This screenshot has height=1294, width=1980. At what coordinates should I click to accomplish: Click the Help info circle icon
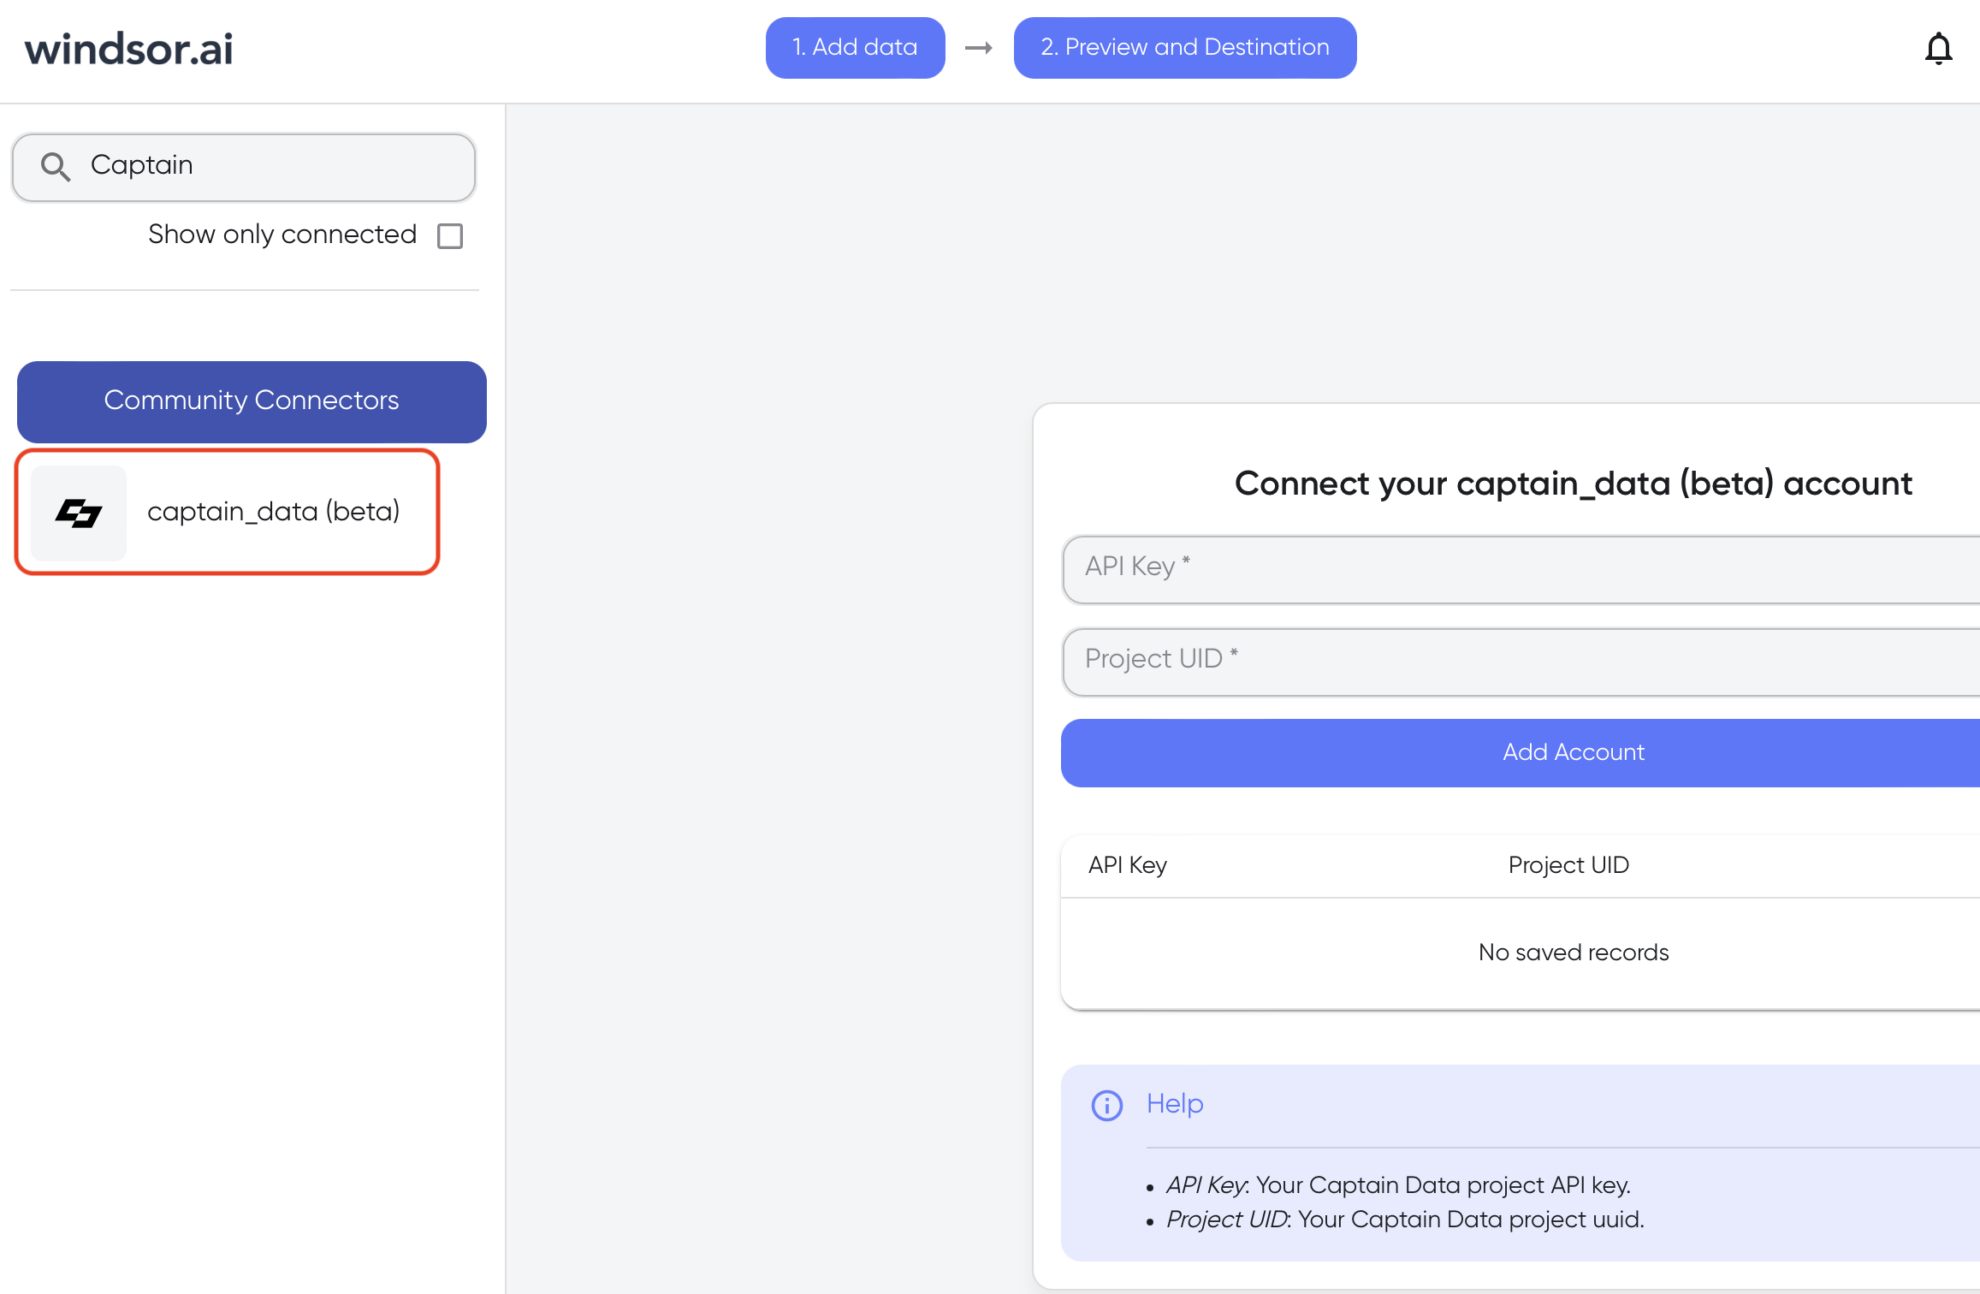(1106, 1105)
